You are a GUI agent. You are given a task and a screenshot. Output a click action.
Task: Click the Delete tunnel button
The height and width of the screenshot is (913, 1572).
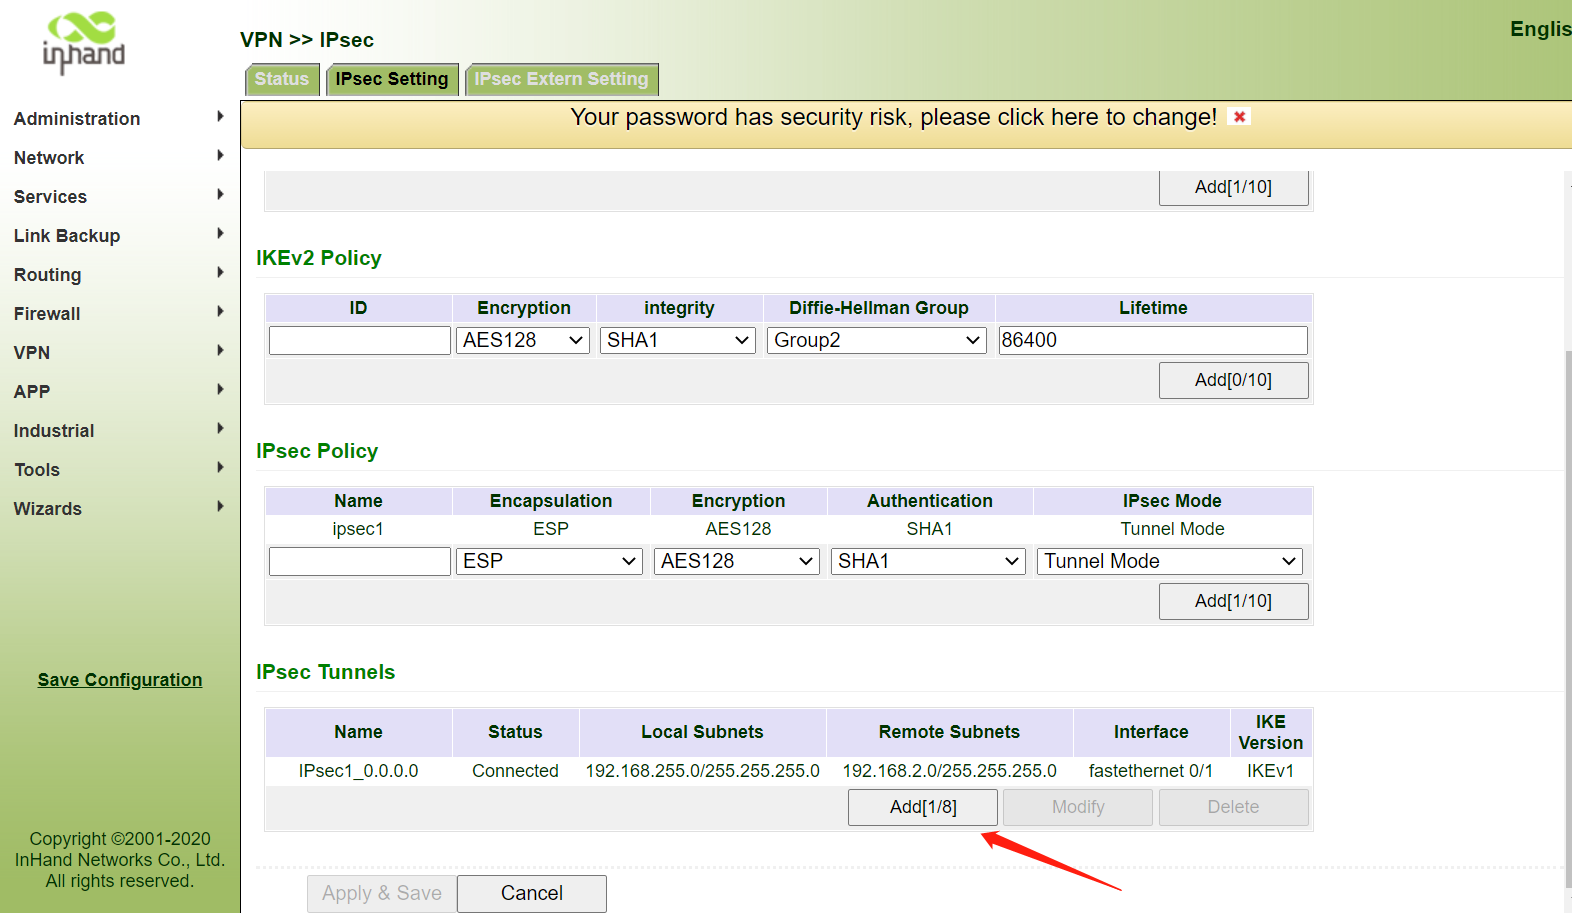1233,807
